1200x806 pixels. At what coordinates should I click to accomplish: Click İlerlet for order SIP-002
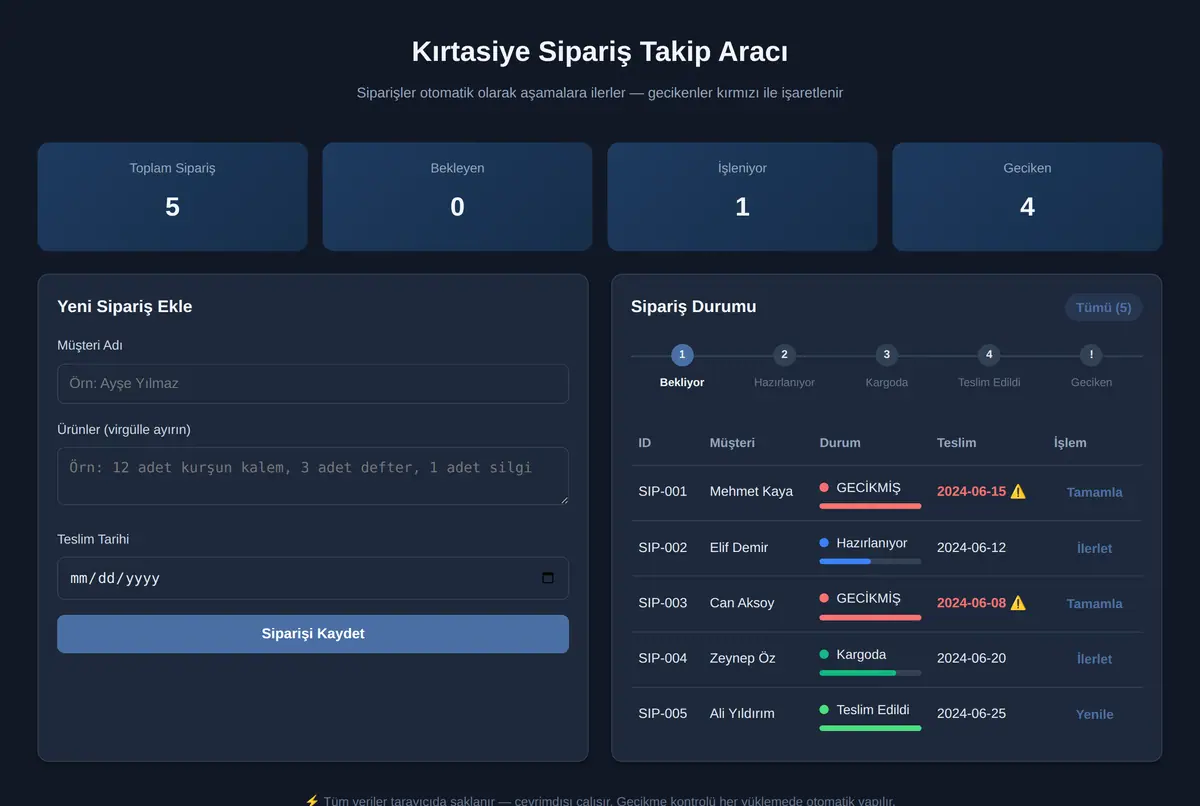(x=1094, y=548)
